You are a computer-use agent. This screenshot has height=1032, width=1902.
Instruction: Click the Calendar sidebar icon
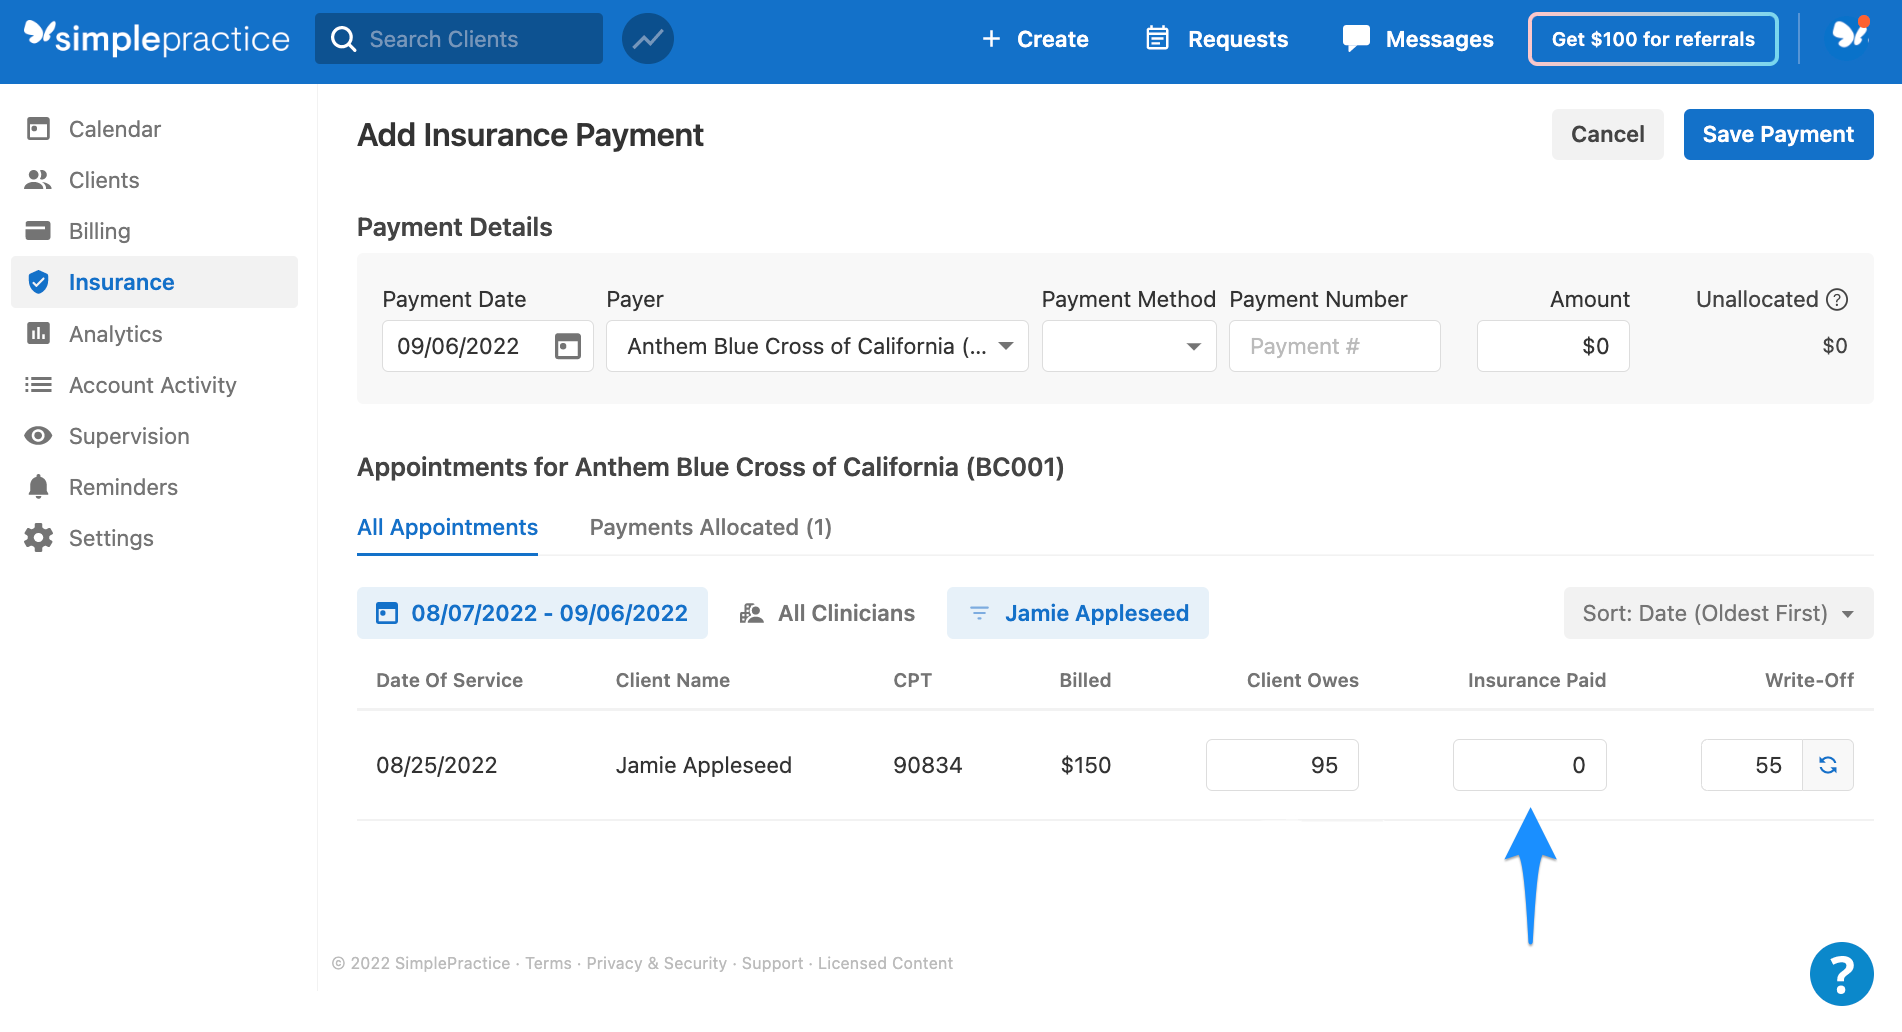click(x=38, y=129)
